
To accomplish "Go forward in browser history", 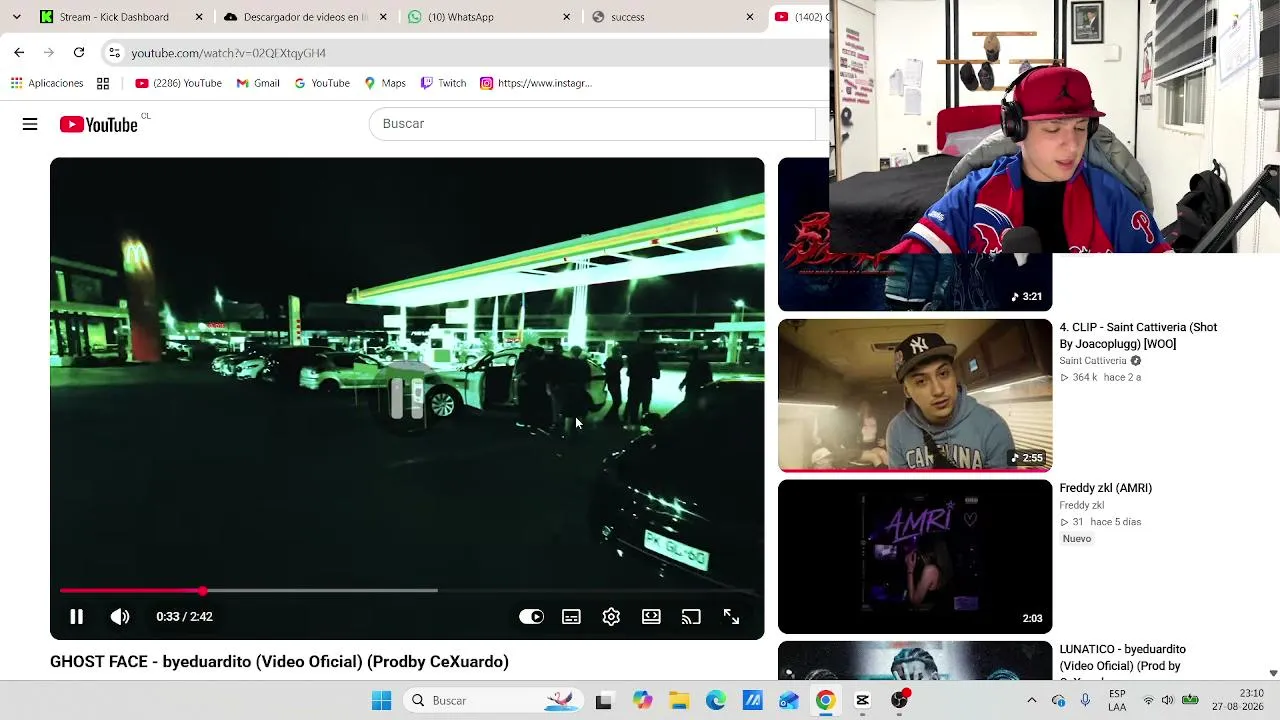I will [49, 52].
